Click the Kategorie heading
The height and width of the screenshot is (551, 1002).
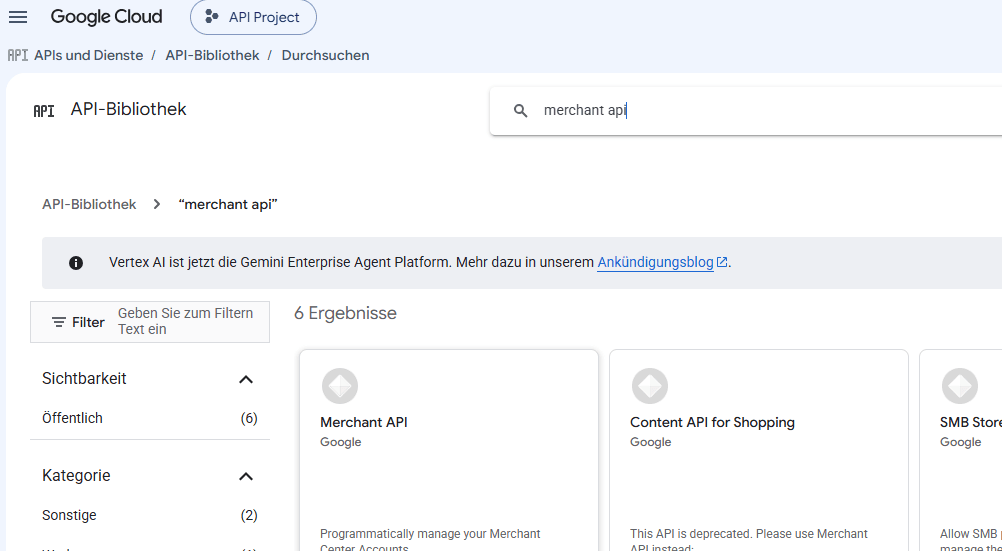point(76,476)
